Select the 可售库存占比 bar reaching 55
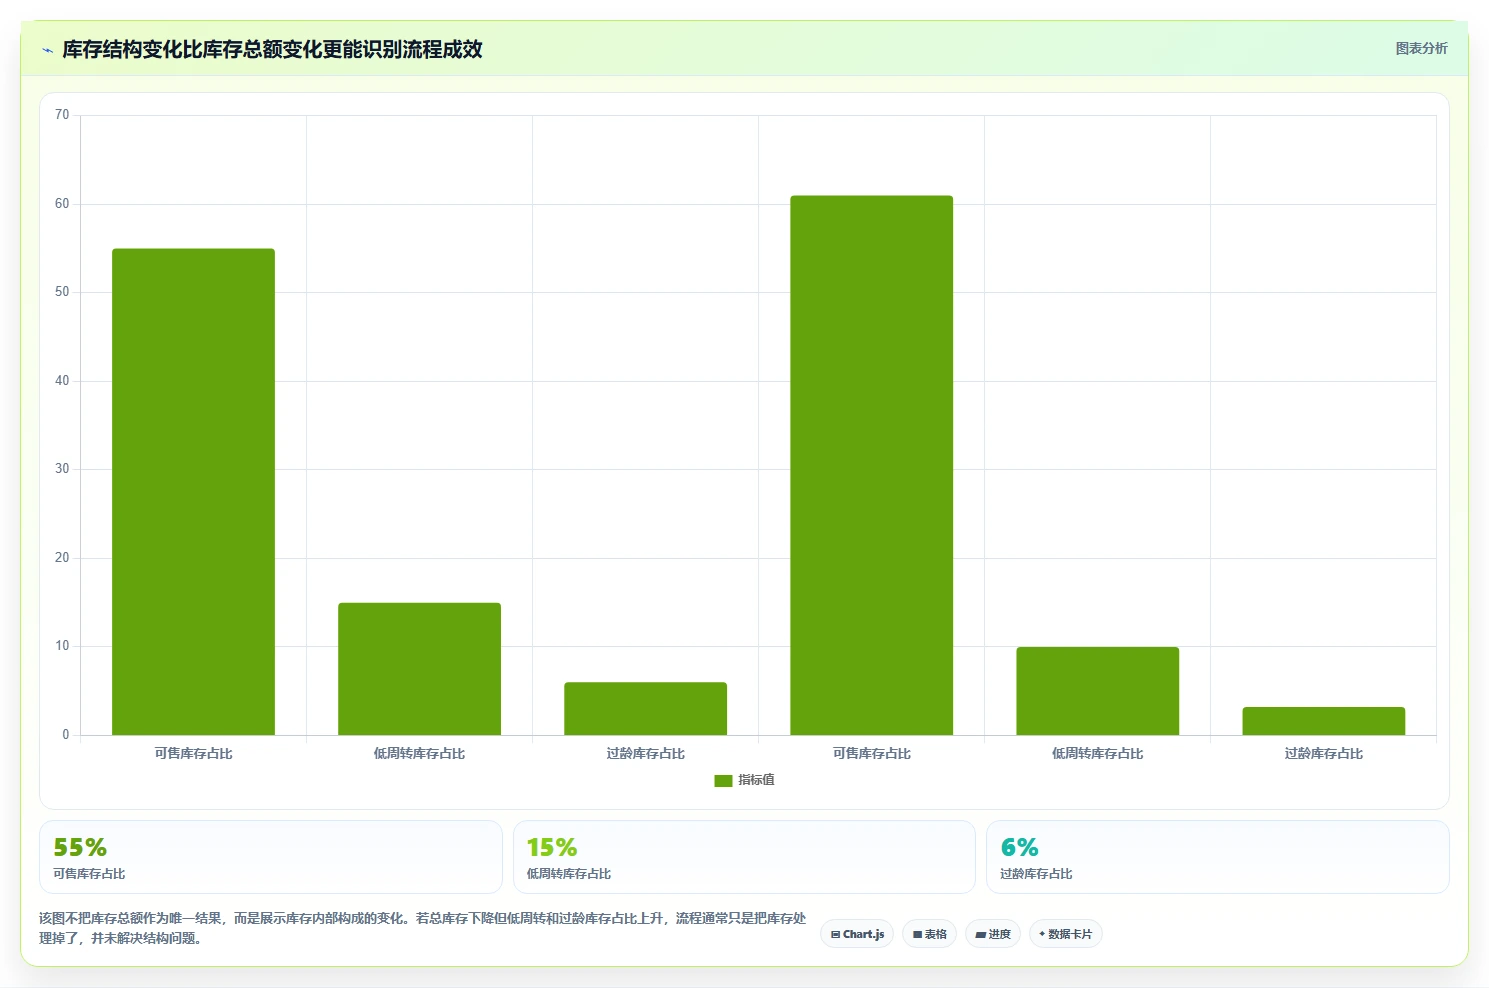 click(x=193, y=492)
